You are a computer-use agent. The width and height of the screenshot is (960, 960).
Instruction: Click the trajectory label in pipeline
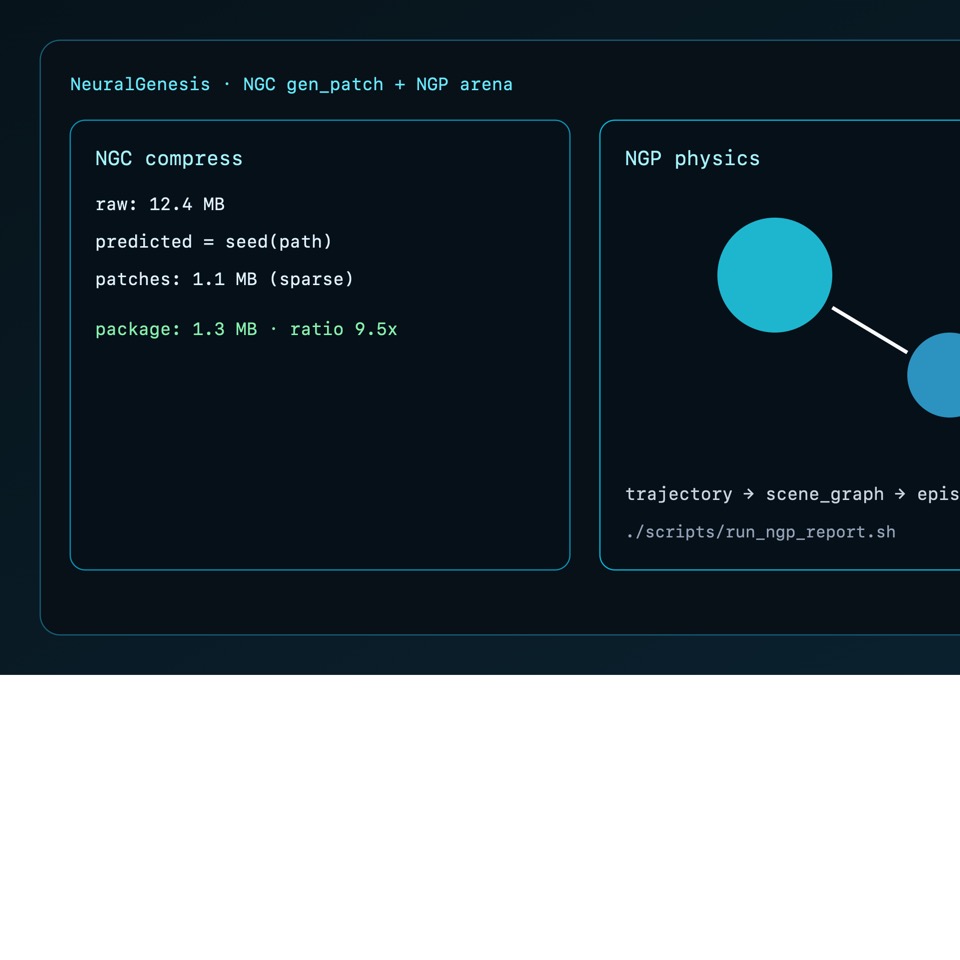coord(678,494)
